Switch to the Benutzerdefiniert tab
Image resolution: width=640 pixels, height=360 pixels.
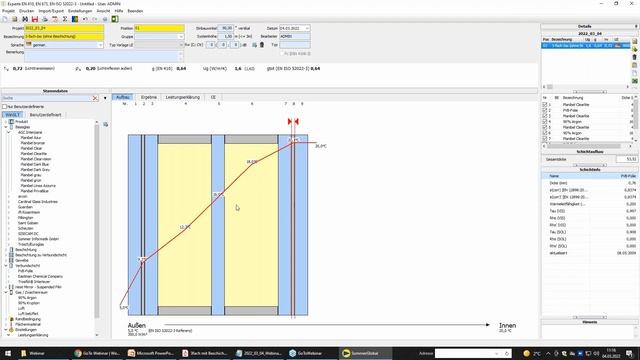45,115
